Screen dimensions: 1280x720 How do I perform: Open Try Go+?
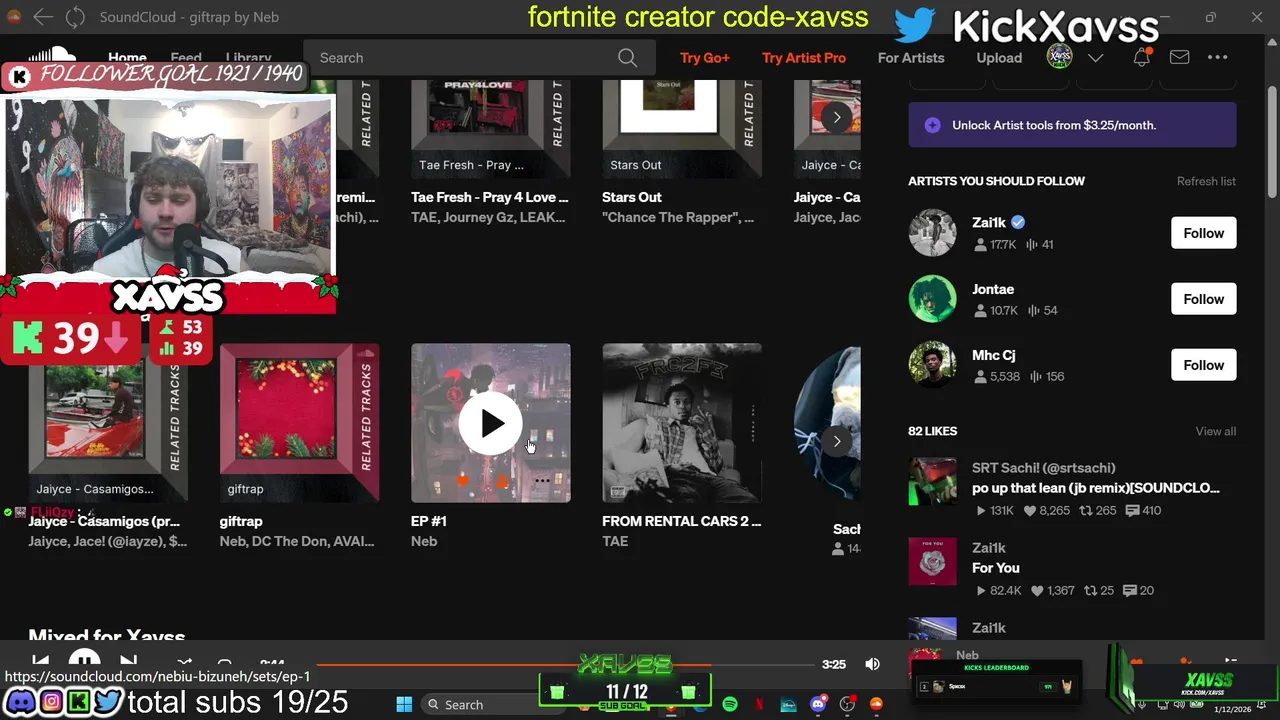pyautogui.click(x=705, y=58)
